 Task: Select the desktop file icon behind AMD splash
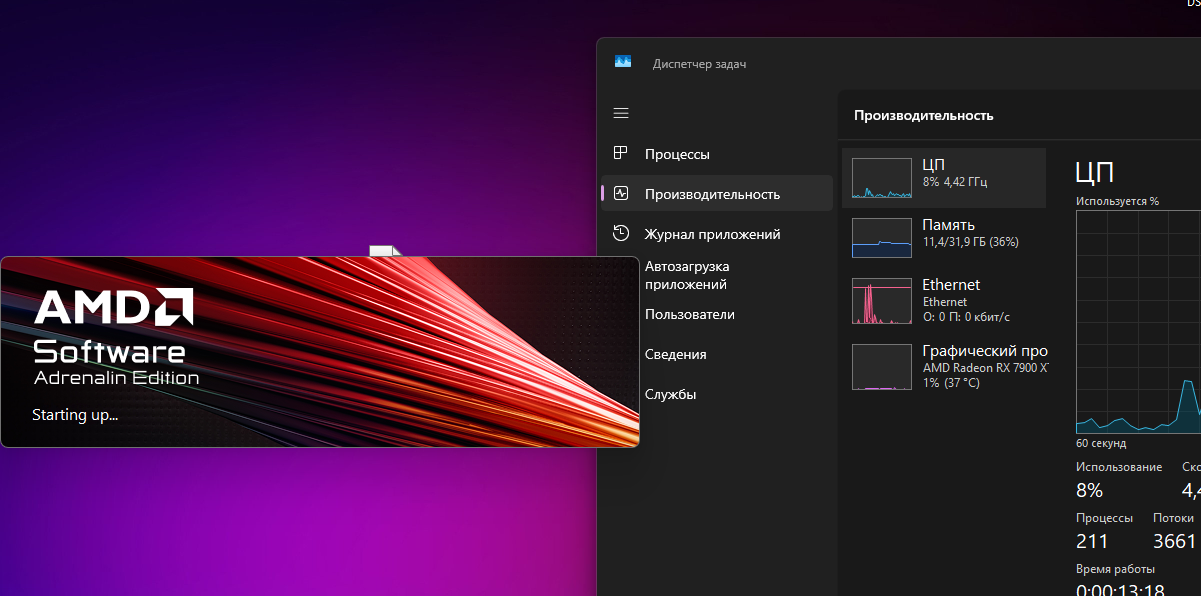click(x=384, y=250)
